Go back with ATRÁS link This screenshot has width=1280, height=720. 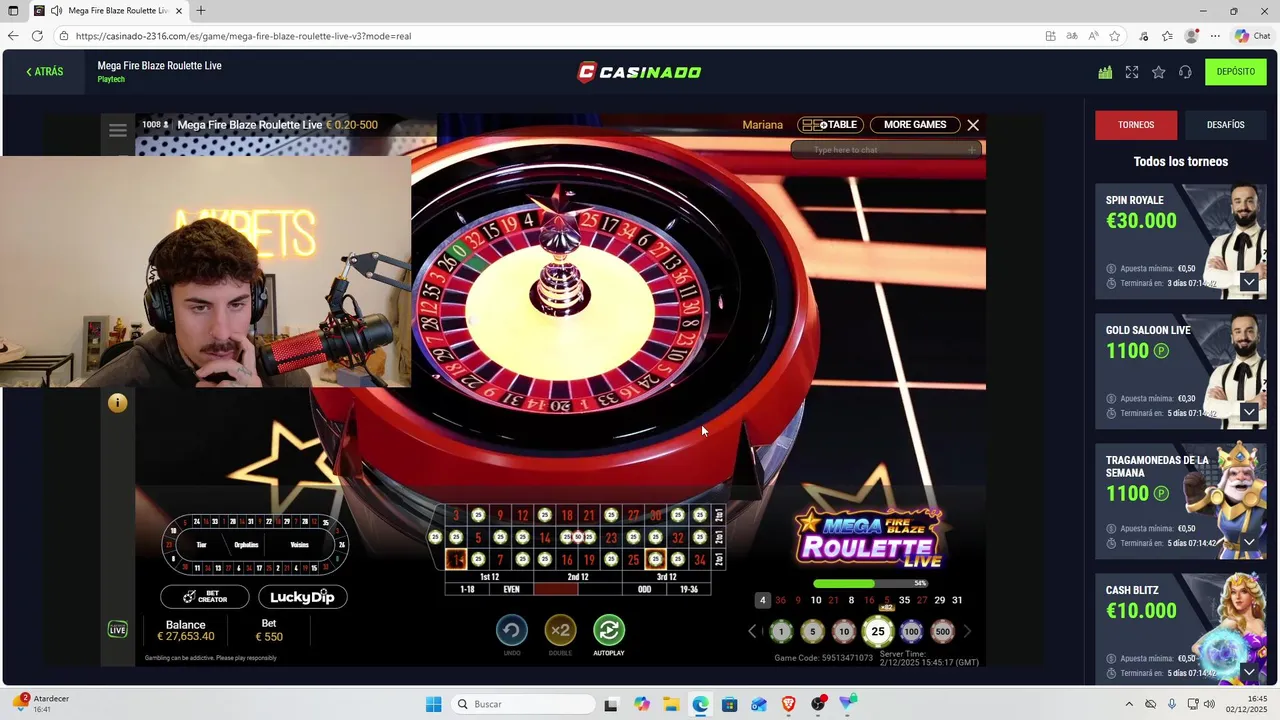44,72
